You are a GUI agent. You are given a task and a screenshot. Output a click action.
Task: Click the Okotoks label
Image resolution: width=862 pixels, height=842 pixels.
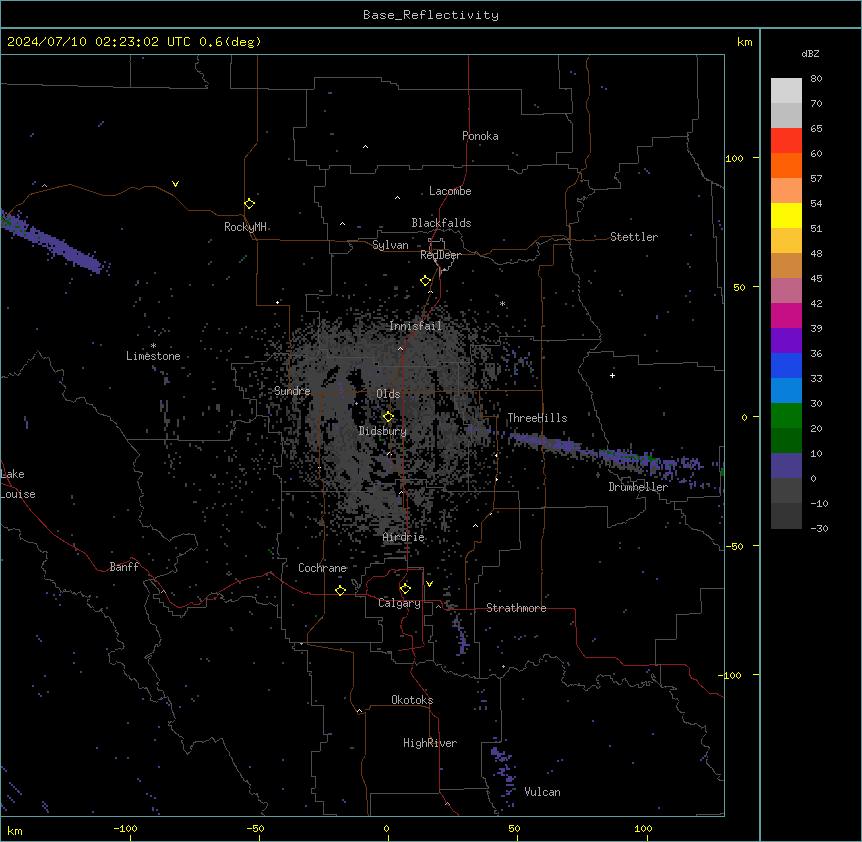[412, 700]
